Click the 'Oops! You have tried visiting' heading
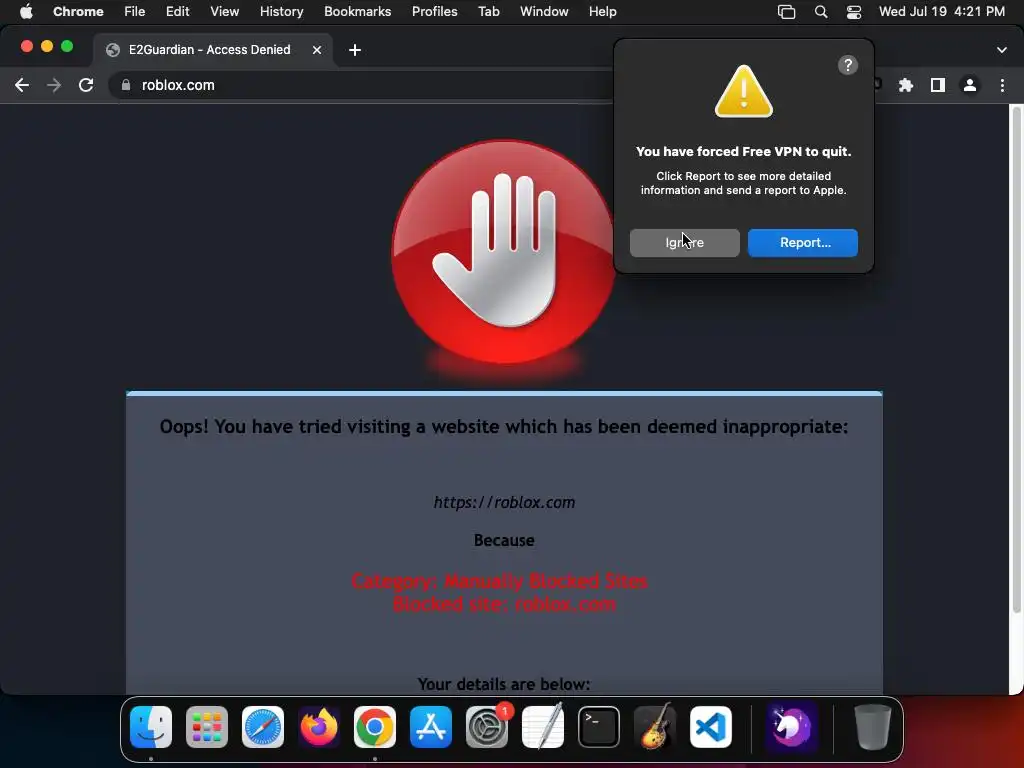Screen dimensions: 1024x768 (x=504, y=426)
